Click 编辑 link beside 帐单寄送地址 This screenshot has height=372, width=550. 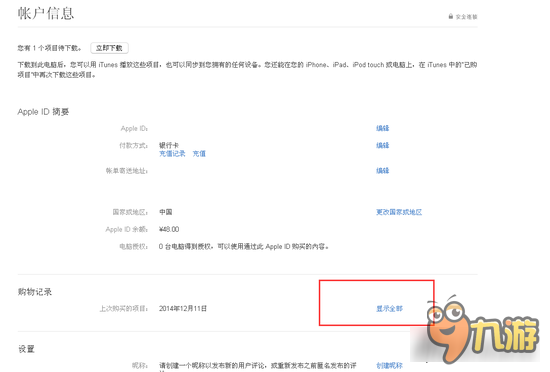click(382, 171)
